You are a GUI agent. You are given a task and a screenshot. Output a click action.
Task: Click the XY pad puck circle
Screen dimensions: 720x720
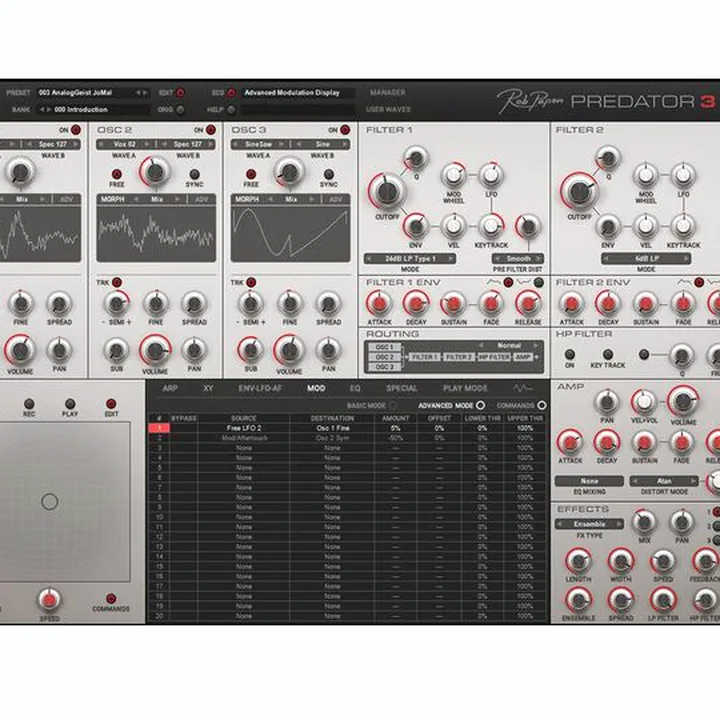50,501
